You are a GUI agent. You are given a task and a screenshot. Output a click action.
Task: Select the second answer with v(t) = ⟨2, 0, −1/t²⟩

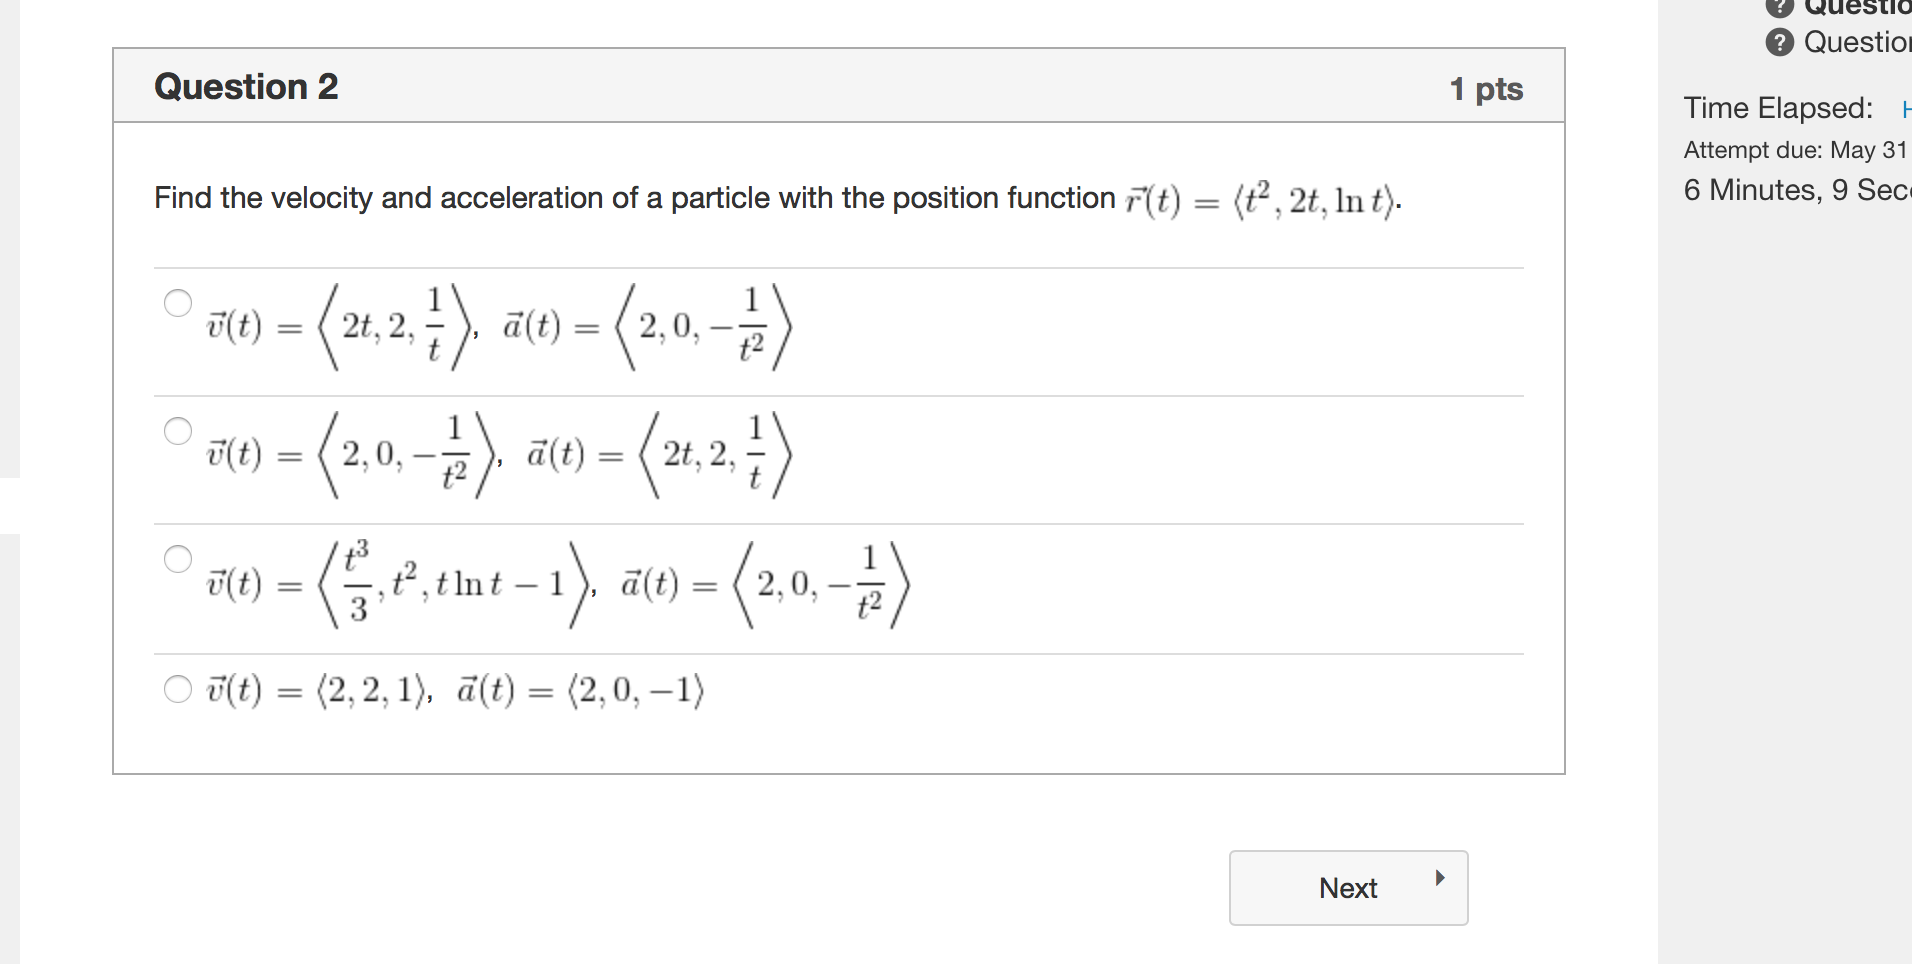(178, 431)
